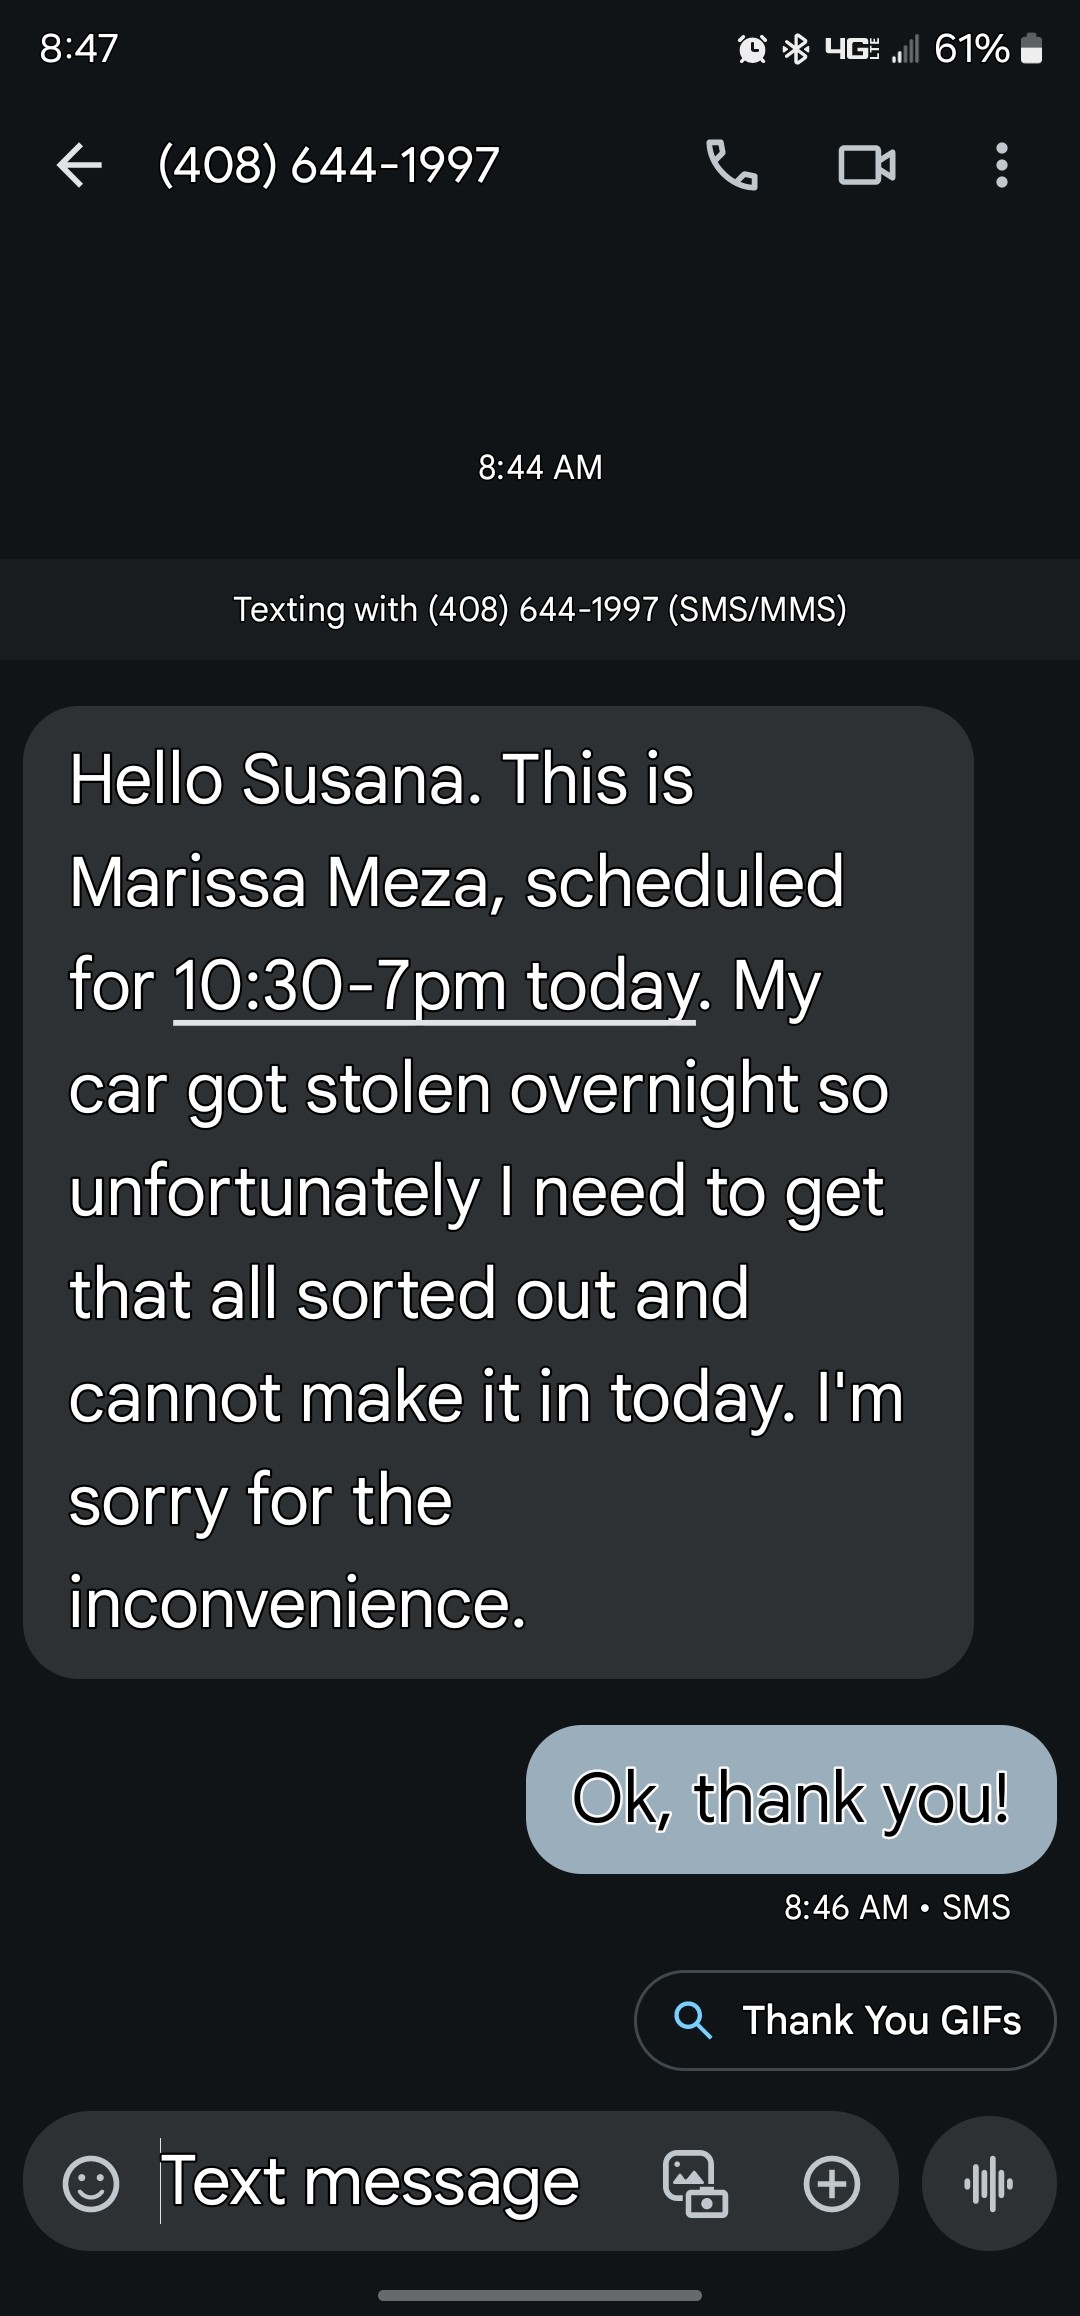This screenshot has height=2316, width=1080.
Task: Open the emoji picker
Action: pyautogui.click(x=91, y=2183)
